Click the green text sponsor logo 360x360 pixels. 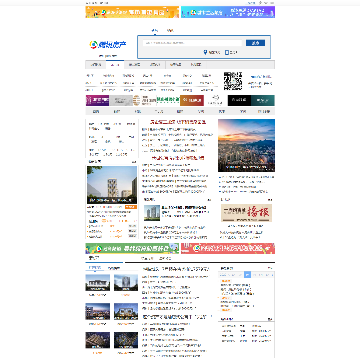[168, 100]
